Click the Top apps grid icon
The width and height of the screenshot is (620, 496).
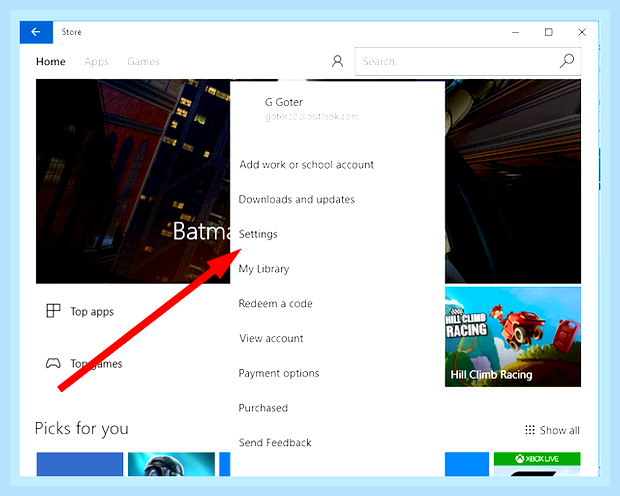pyautogui.click(x=53, y=311)
